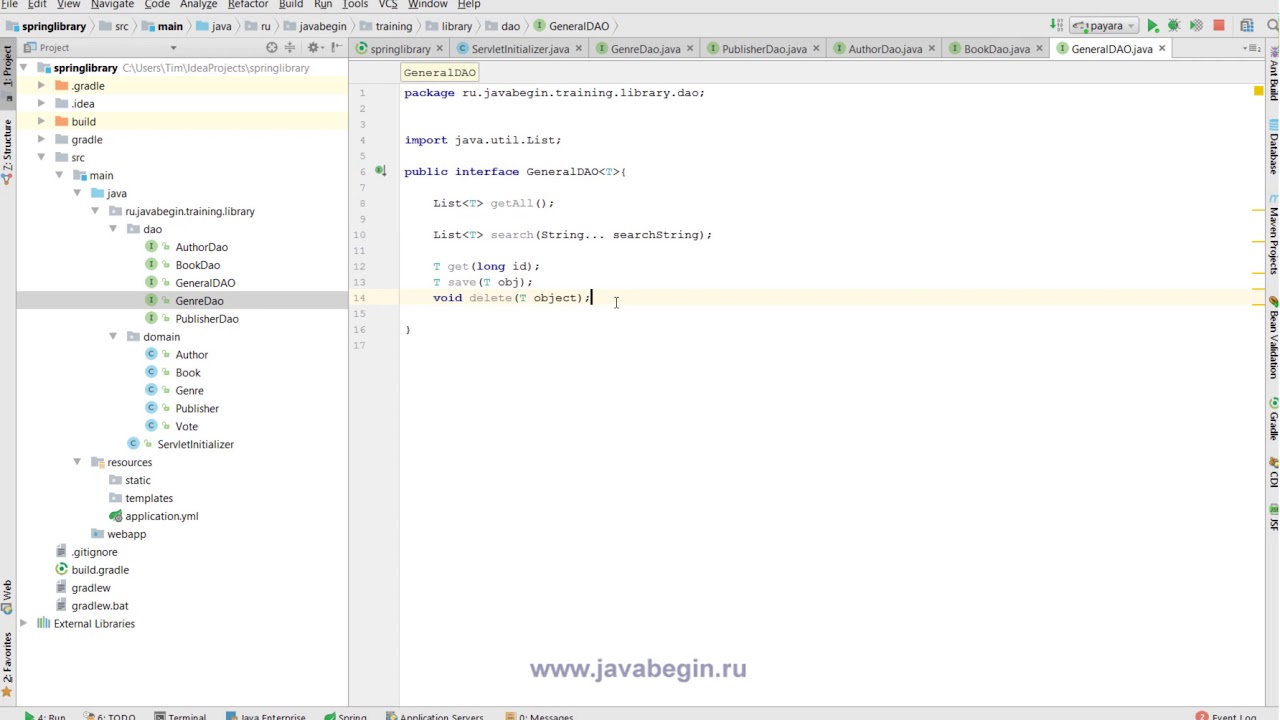Close the PublisherDao.java tab
The image size is (1280, 720).
point(816,49)
